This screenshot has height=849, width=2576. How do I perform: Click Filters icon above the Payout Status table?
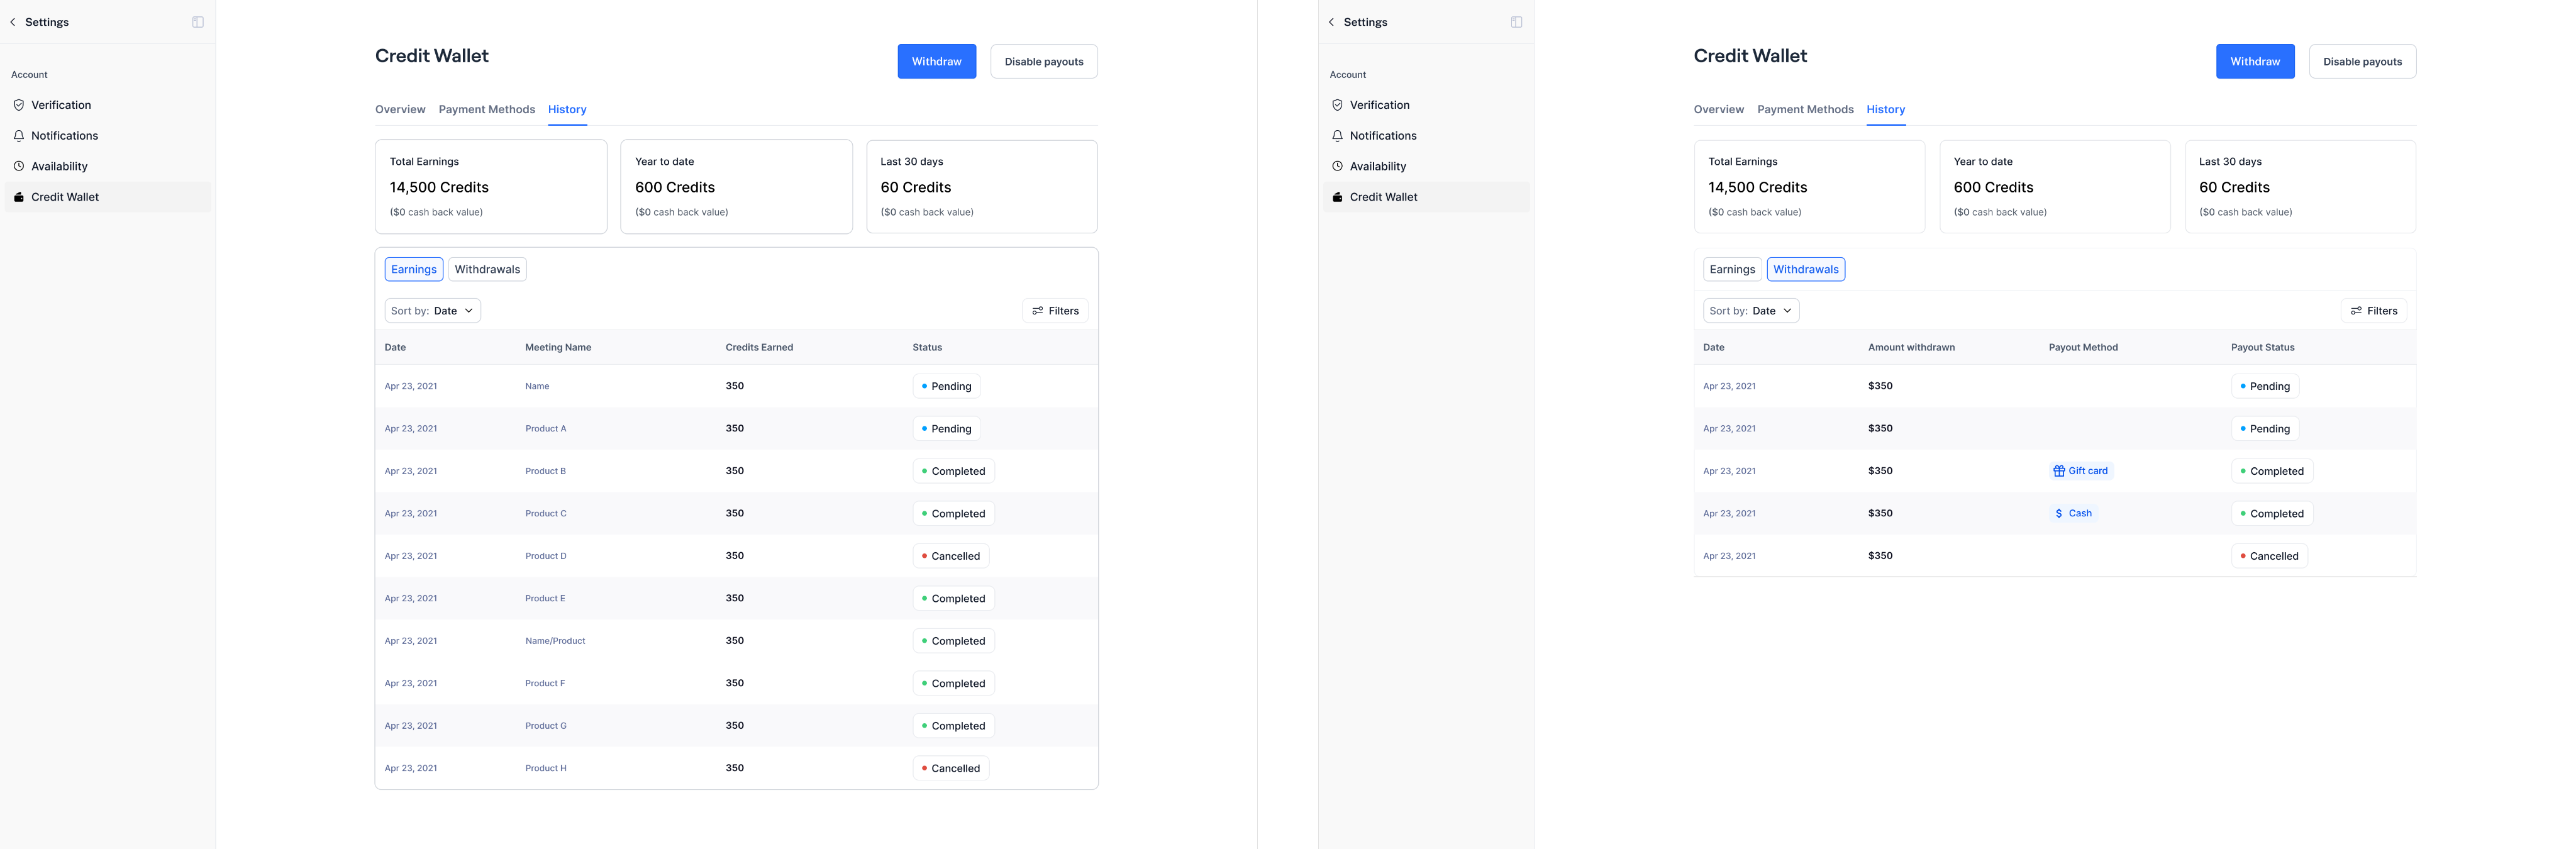pos(2356,311)
